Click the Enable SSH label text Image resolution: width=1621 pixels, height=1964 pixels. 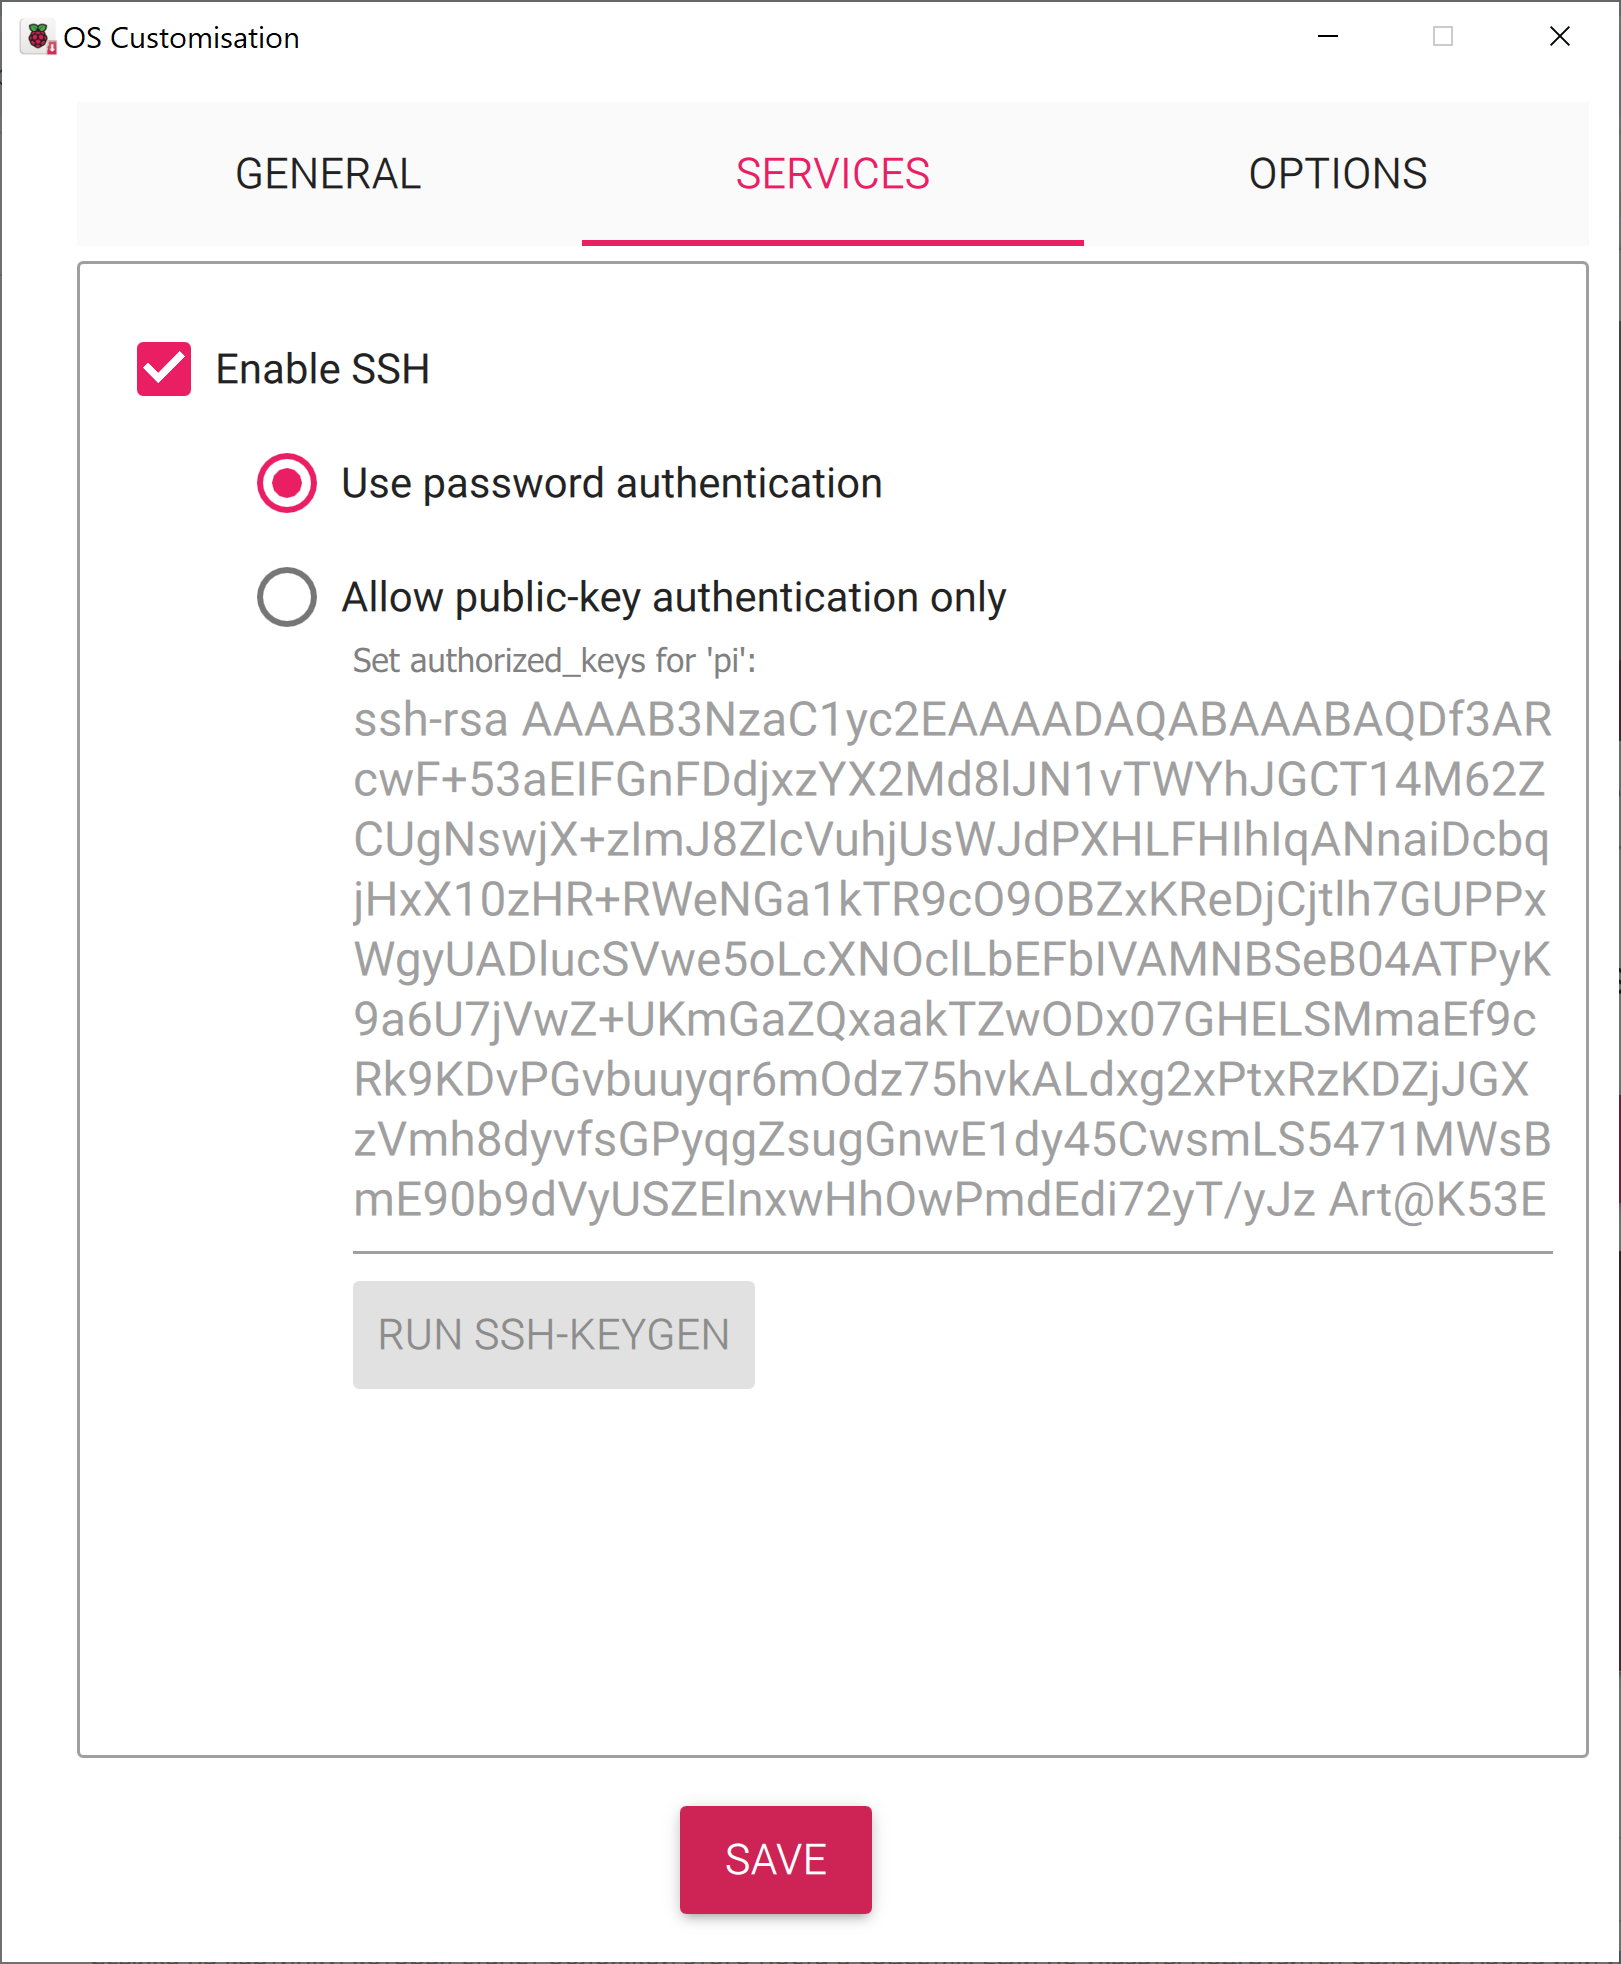tap(322, 369)
